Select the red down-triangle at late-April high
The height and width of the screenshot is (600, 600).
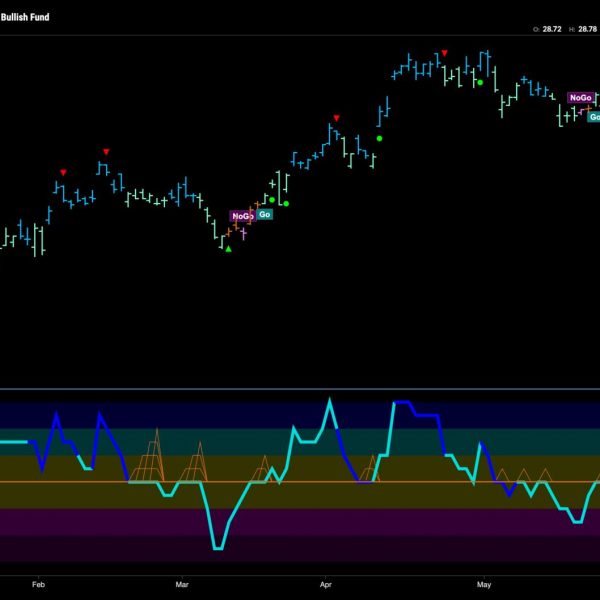[x=444, y=53]
